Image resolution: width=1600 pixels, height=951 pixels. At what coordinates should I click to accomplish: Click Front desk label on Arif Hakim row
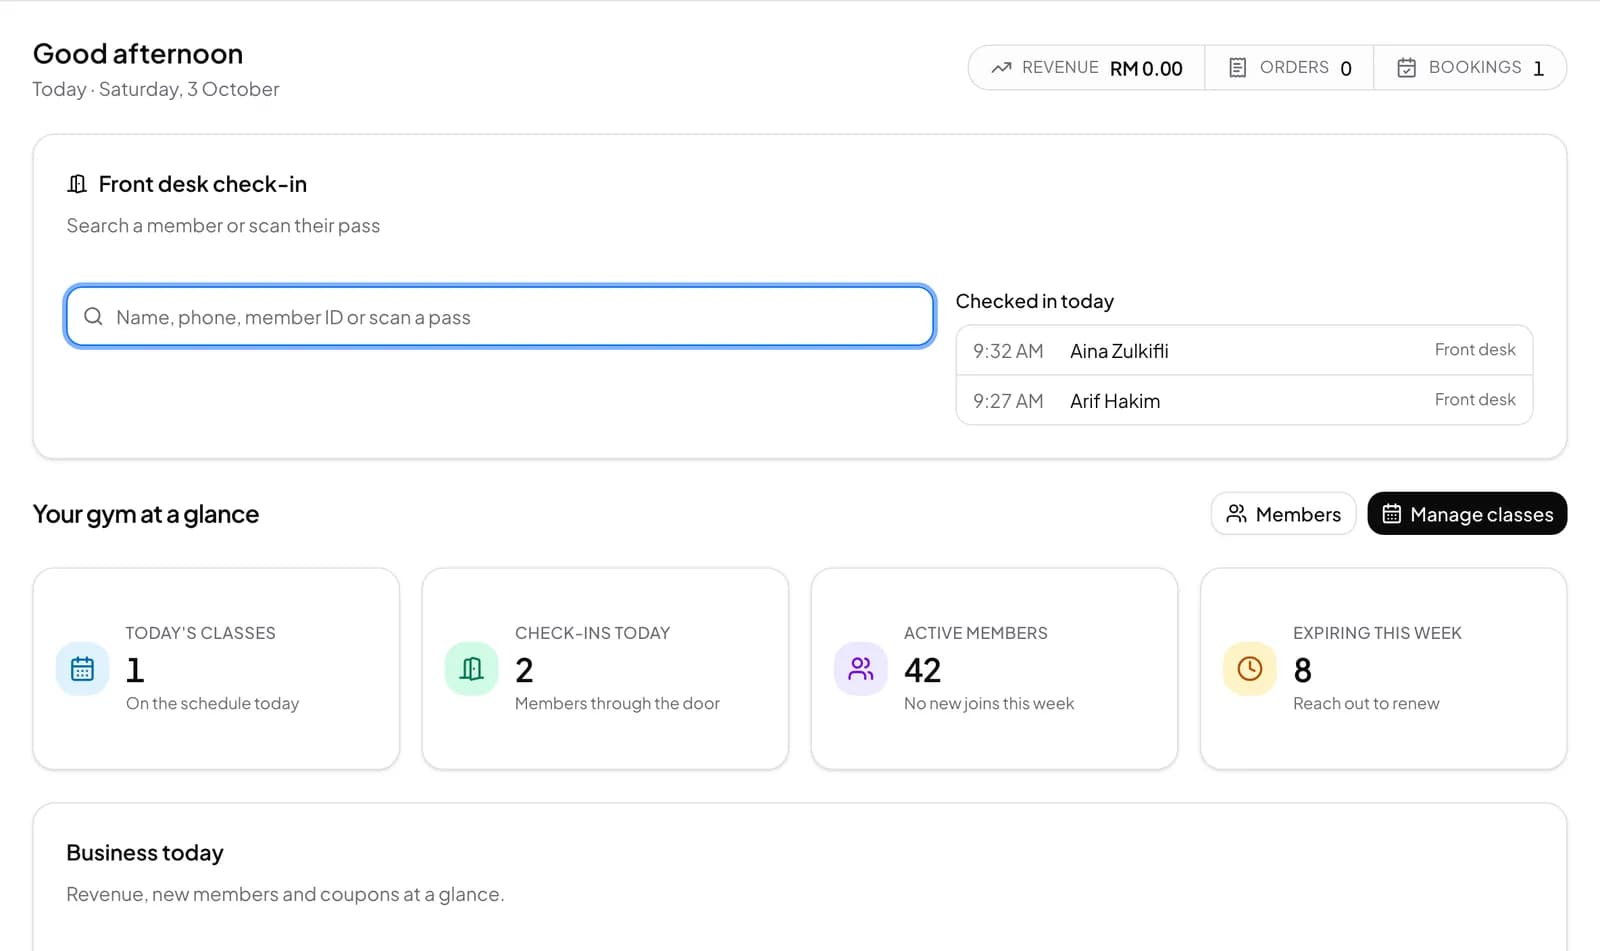pyautogui.click(x=1475, y=399)
